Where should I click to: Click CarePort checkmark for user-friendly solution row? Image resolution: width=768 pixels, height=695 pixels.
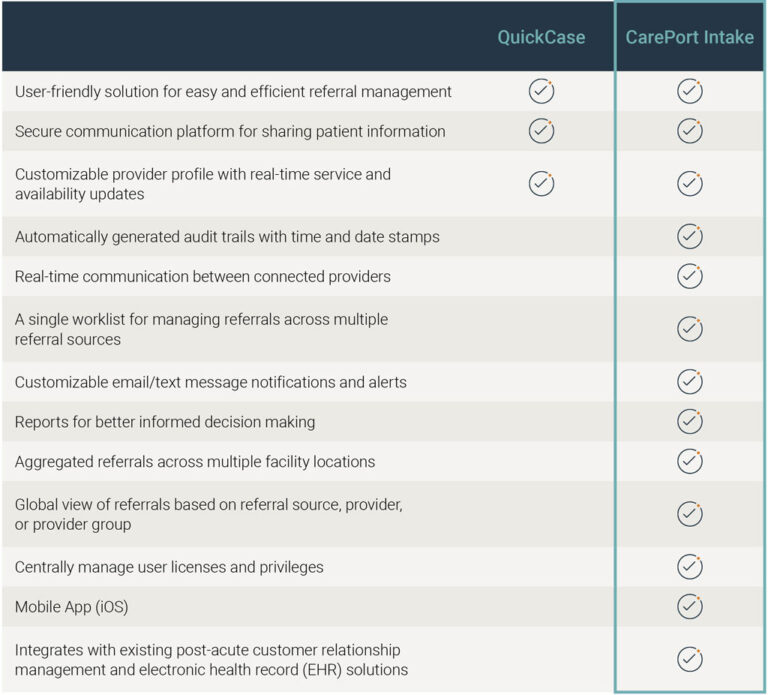(690, 91)
